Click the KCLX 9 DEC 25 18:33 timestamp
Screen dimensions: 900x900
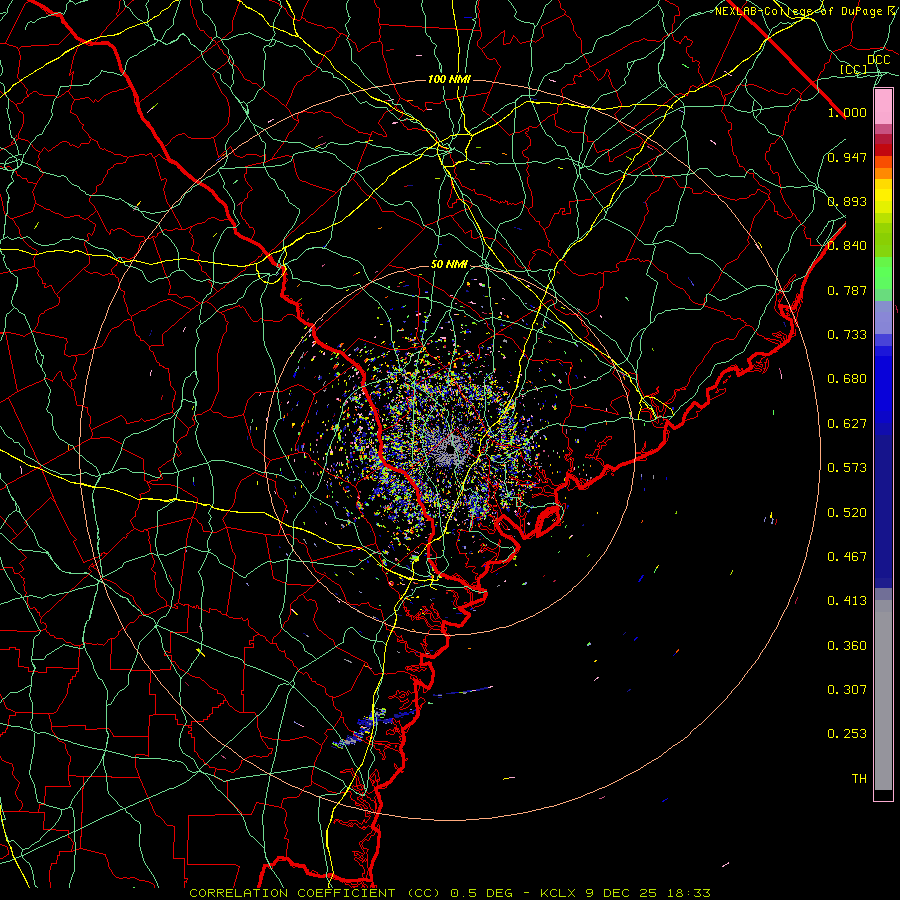(x=625, y=893)
